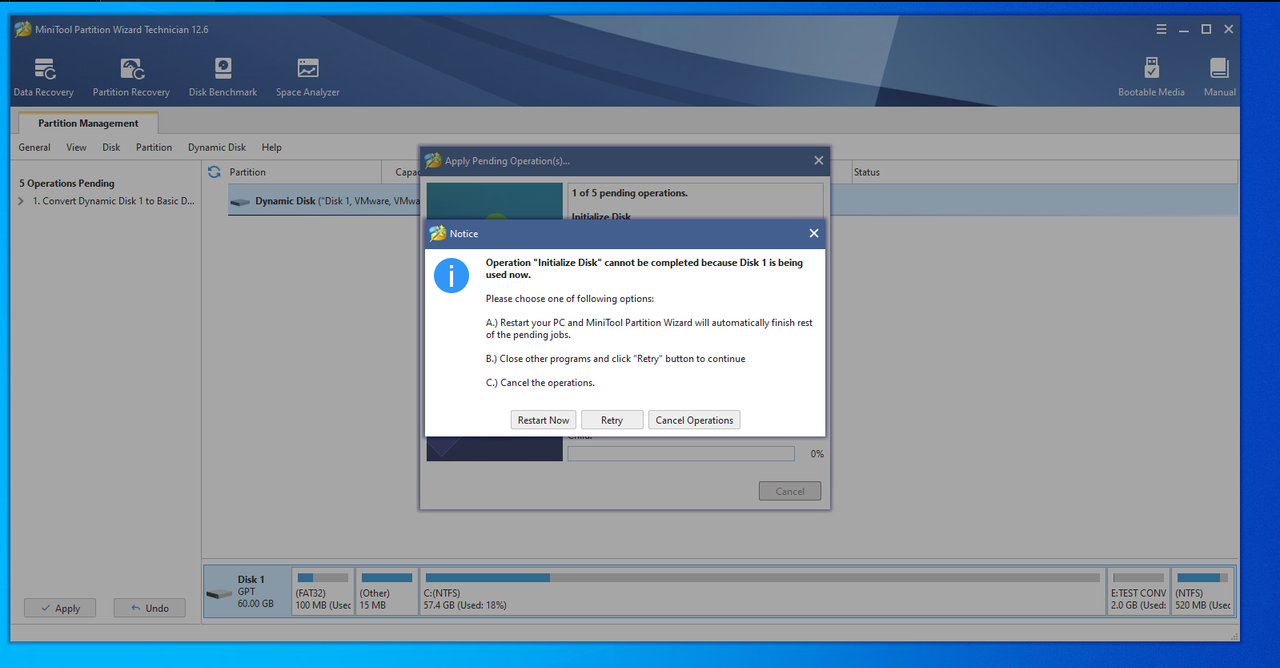1280x668 pixels.
Task: Select the Disk 1 GPT drive icon
Action: [x=219, y=593]
